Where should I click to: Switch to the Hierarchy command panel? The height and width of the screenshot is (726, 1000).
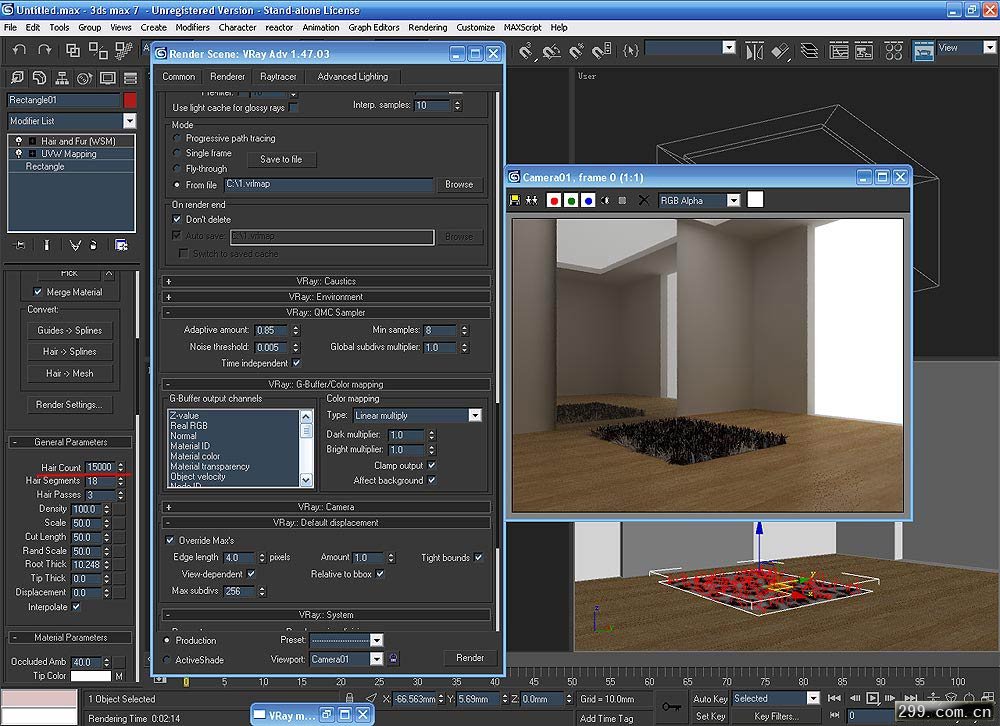coord(62,78)
